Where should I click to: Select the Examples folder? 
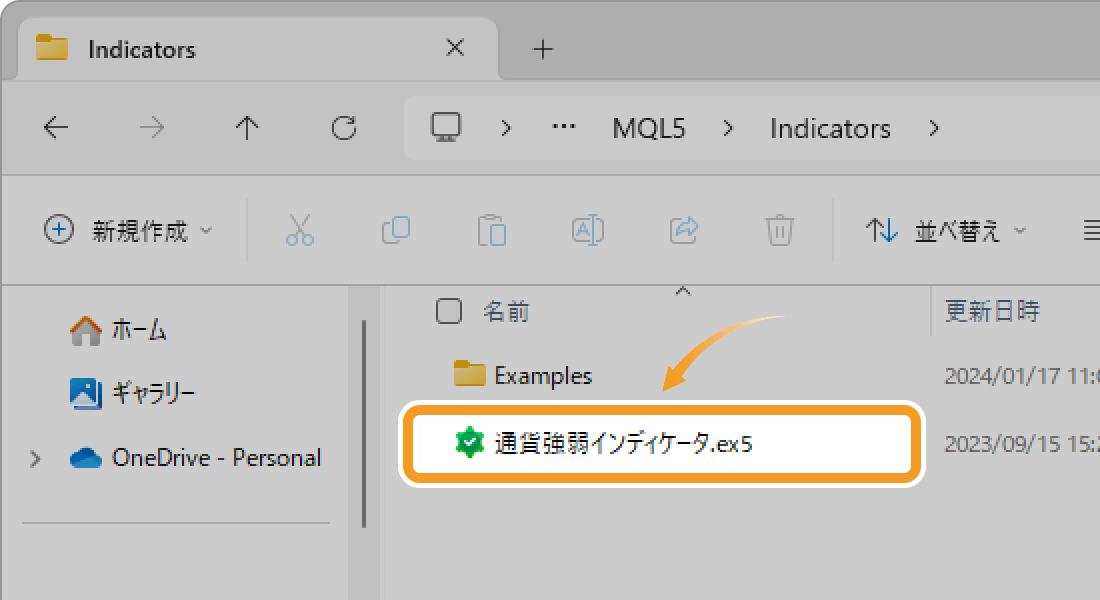pyautogui.click(x=543, y=376)
